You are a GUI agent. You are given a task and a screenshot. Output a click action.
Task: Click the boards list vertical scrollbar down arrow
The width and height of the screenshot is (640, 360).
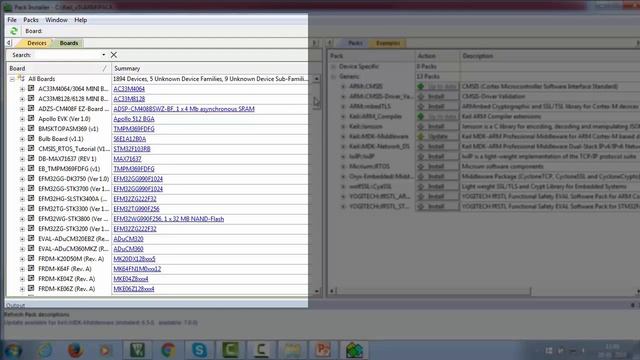(x=316, y=291)
